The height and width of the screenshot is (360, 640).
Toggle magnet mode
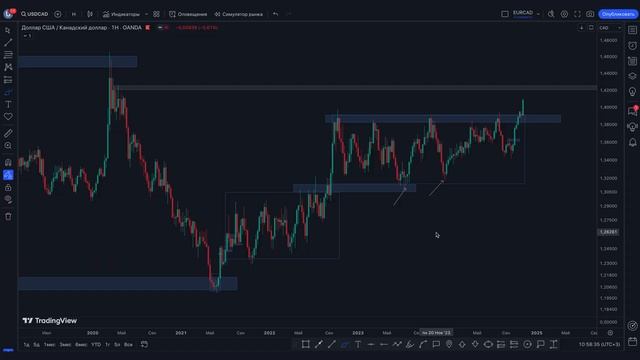coord(8,162)
